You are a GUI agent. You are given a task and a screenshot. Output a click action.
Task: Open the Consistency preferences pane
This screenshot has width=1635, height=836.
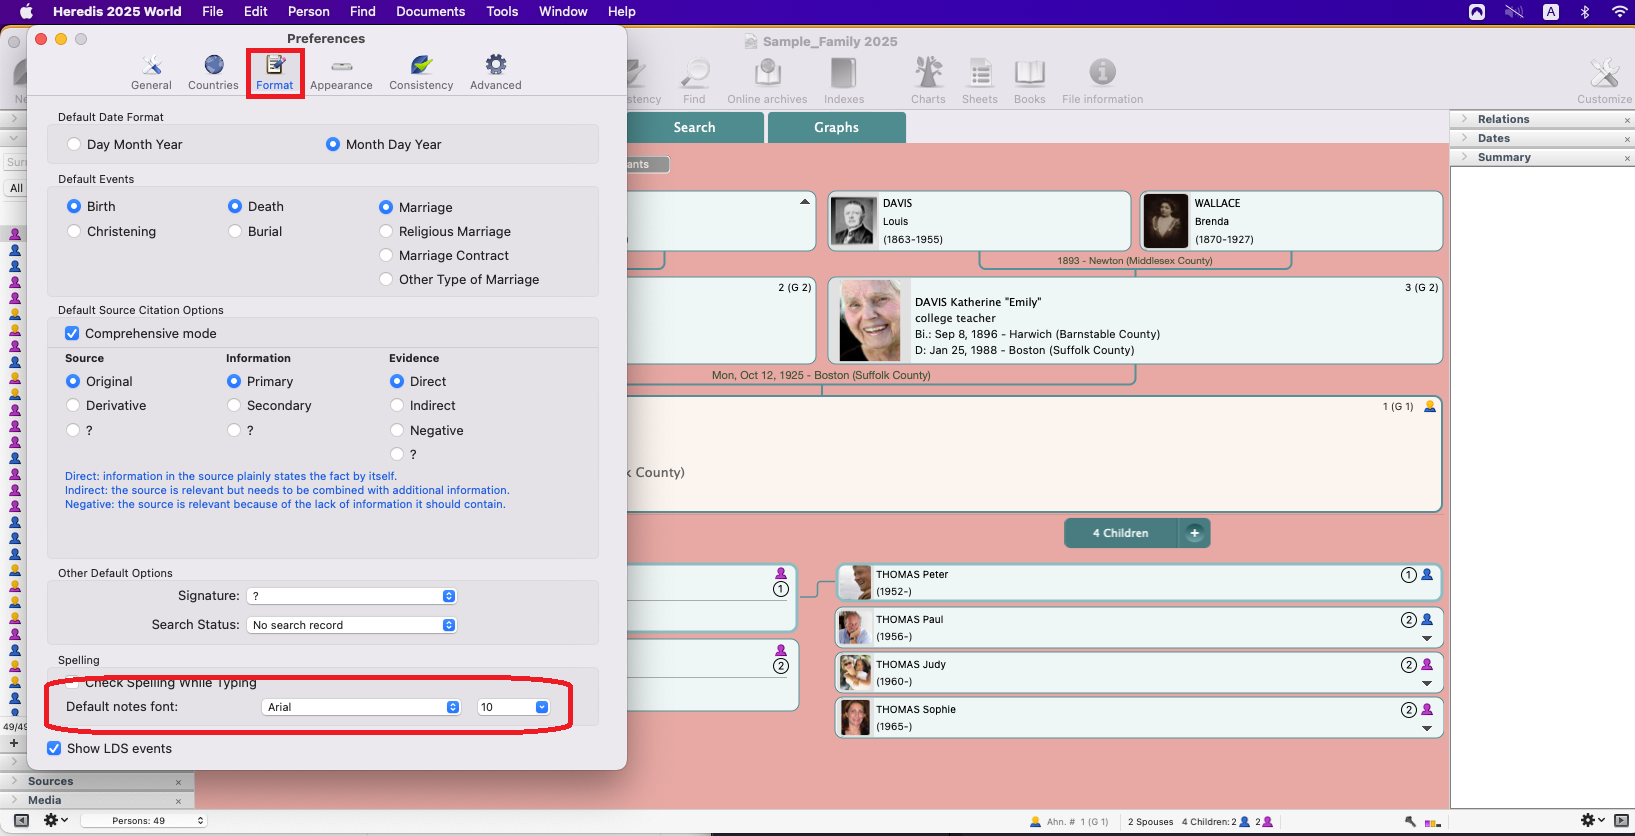pos(421,72)
